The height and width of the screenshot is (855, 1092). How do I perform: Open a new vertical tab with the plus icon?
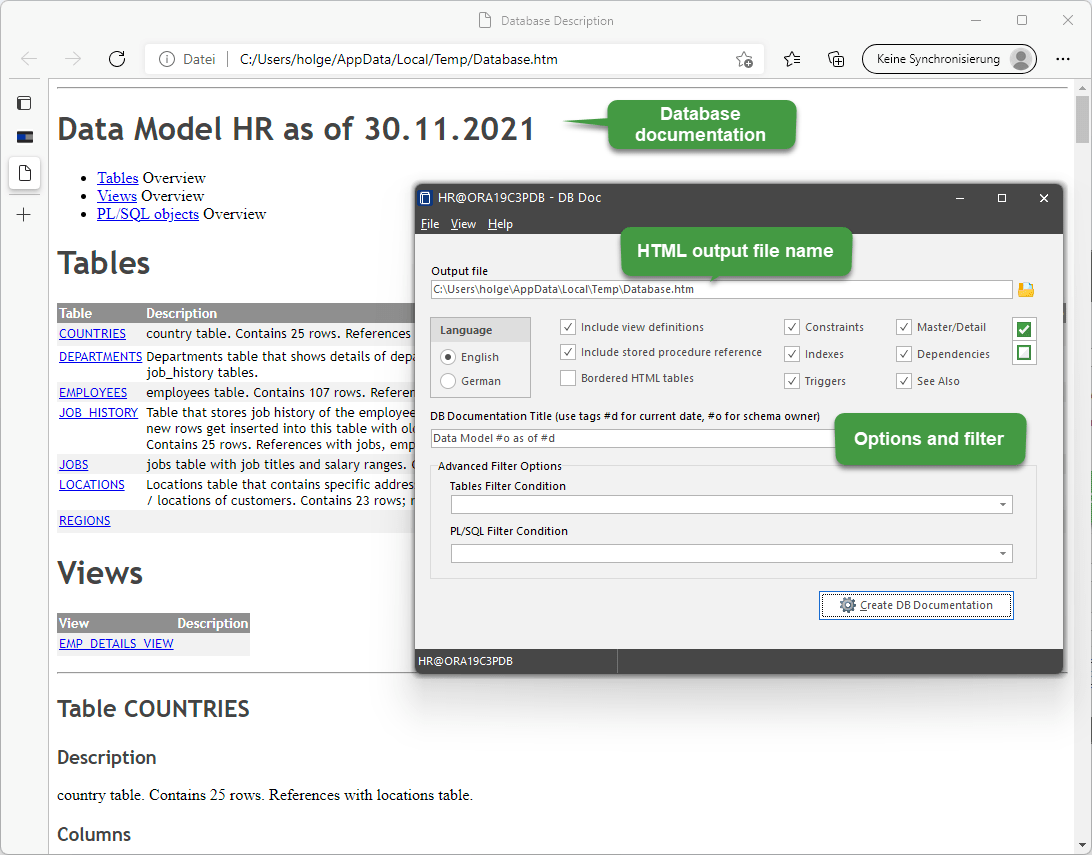point(24,214)
